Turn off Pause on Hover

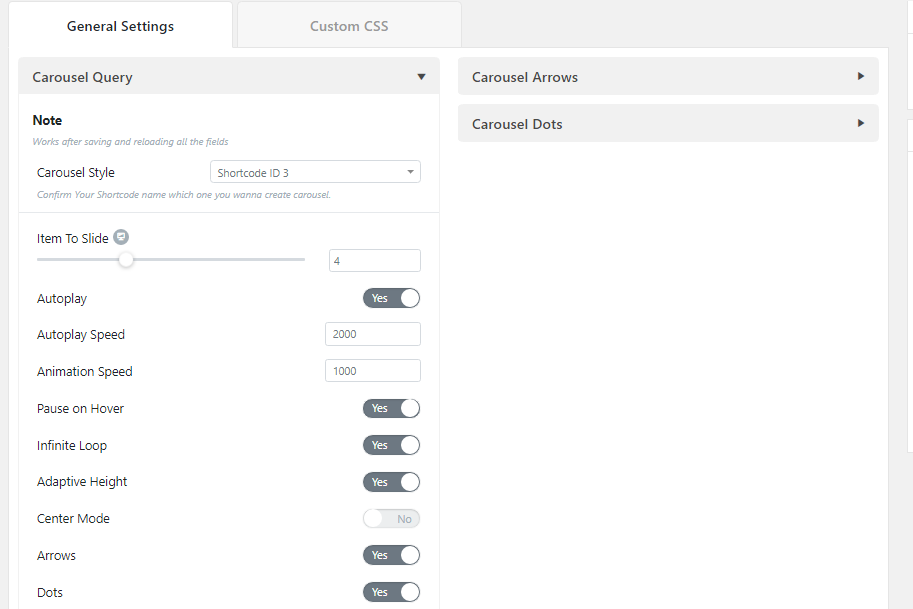[x=391, y=408]
